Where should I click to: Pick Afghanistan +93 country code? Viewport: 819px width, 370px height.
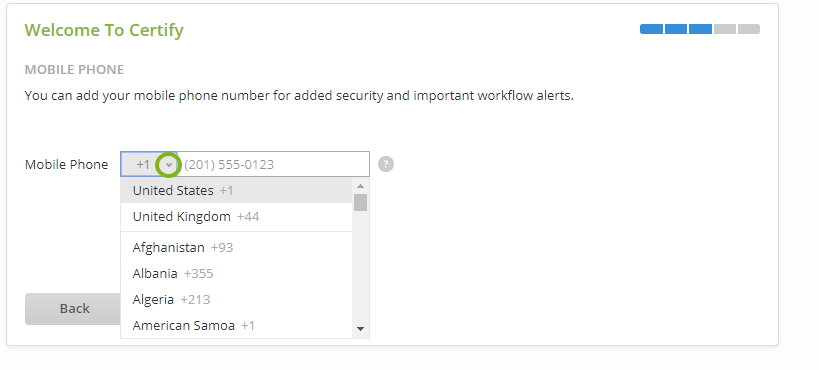click(237, 247)
